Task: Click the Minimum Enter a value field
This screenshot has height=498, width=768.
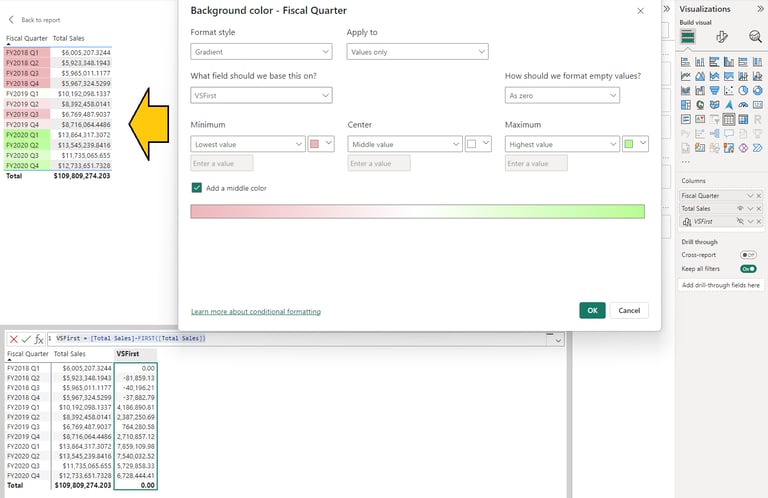Action: click(x=222, y=163)
